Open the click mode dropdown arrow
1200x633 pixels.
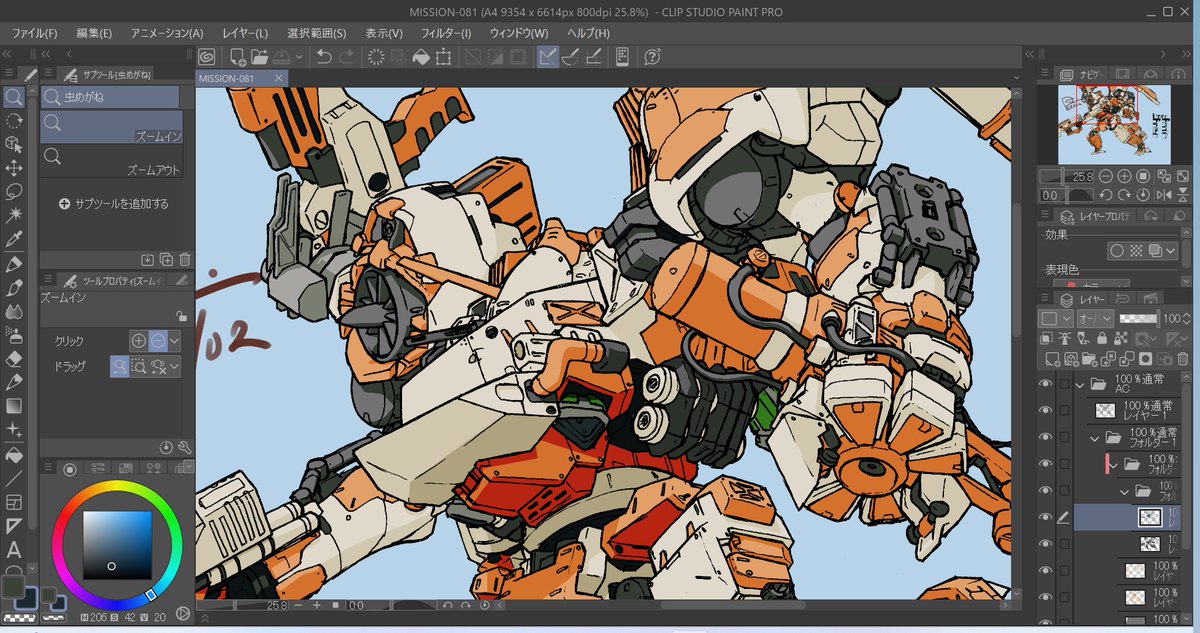(x=175, y=341)
